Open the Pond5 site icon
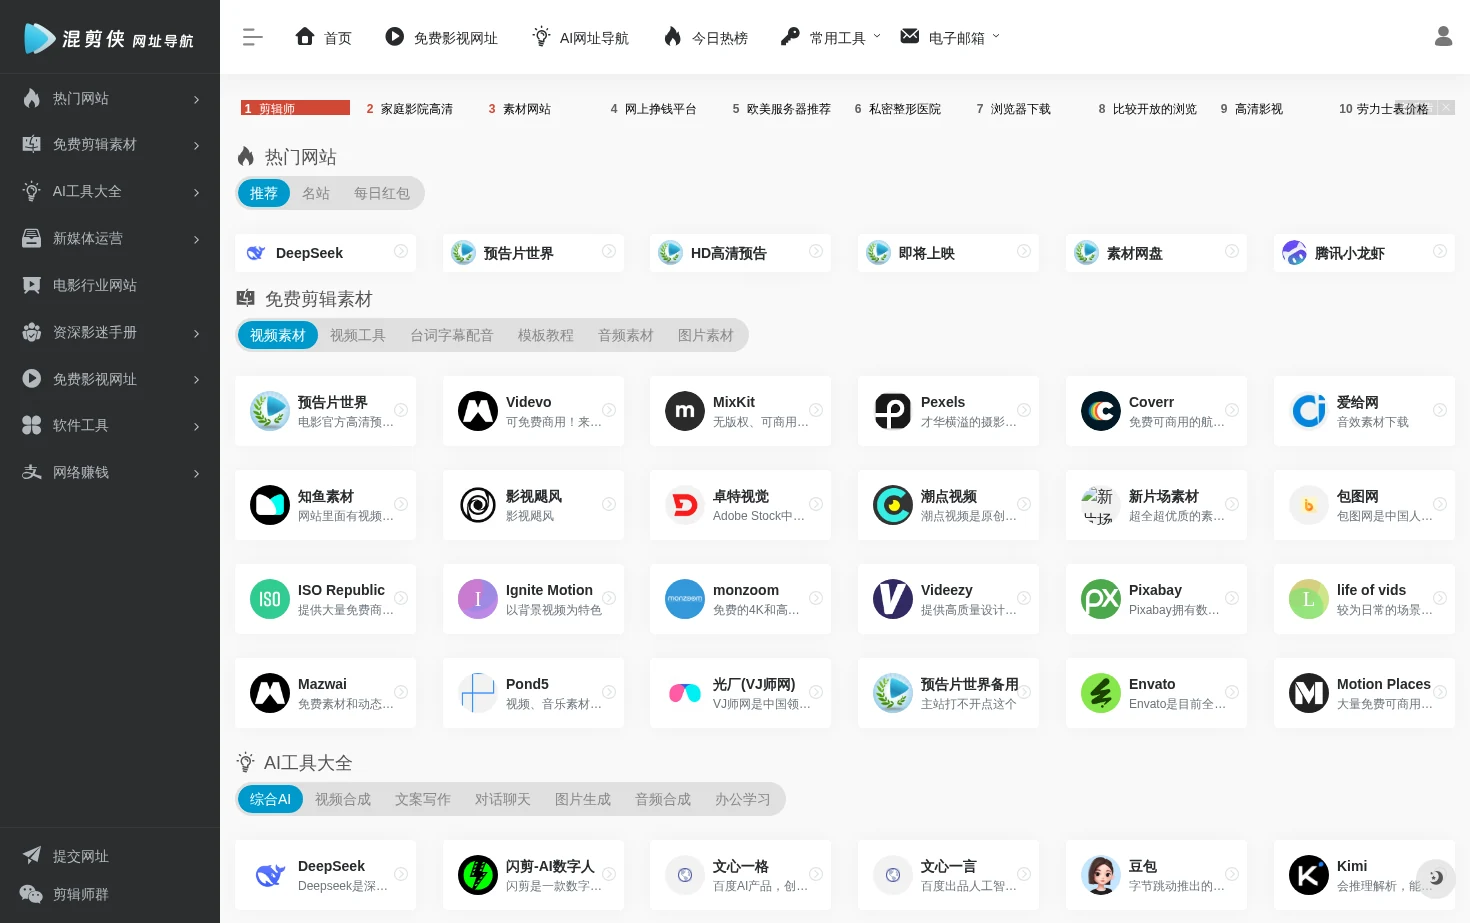This screenshot has height=923, width=1470. click(x=478, y=693)
